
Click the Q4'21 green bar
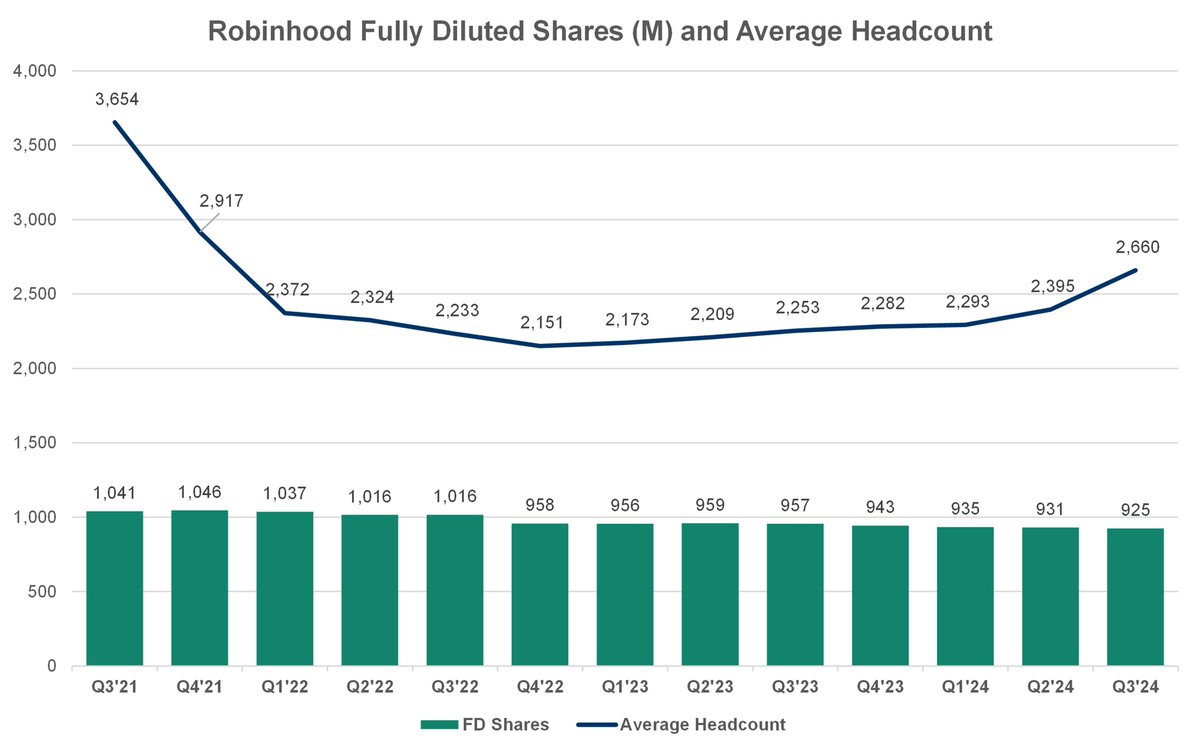(200, 588)
